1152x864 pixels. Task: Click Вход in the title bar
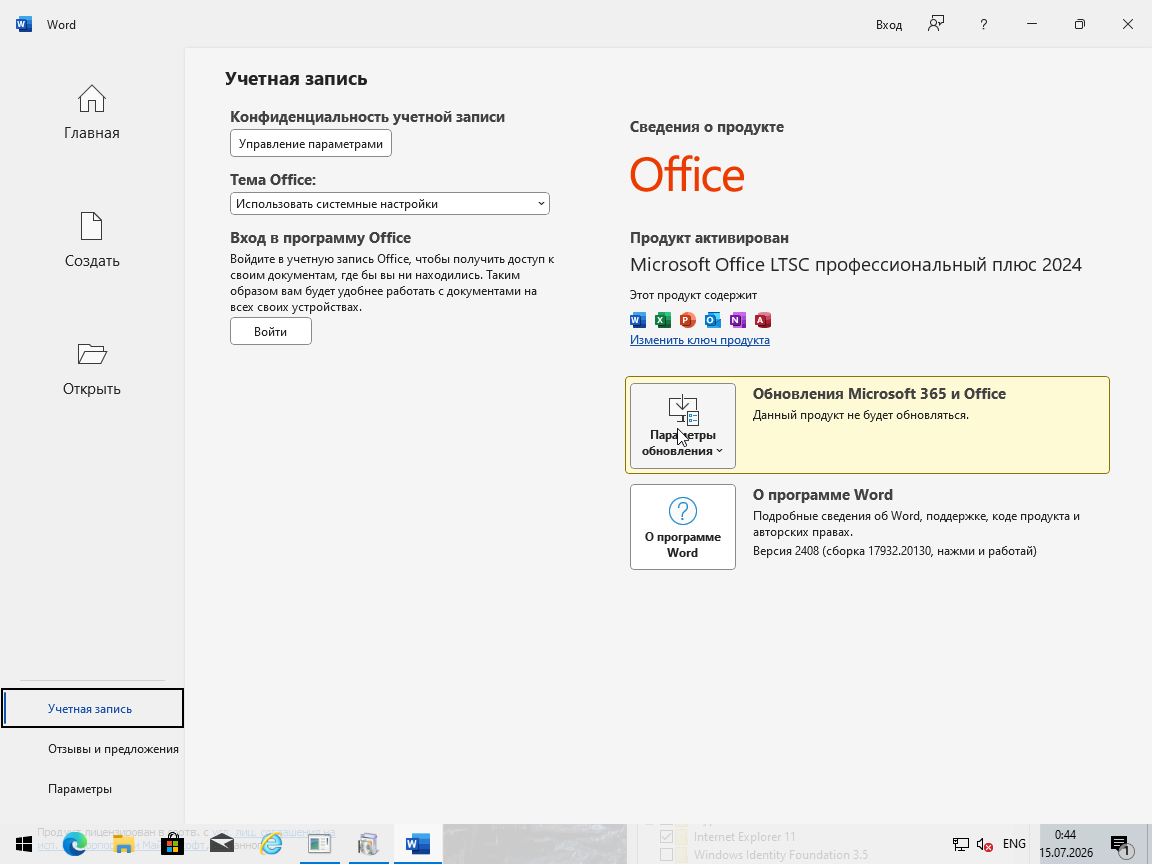(888, 24)
